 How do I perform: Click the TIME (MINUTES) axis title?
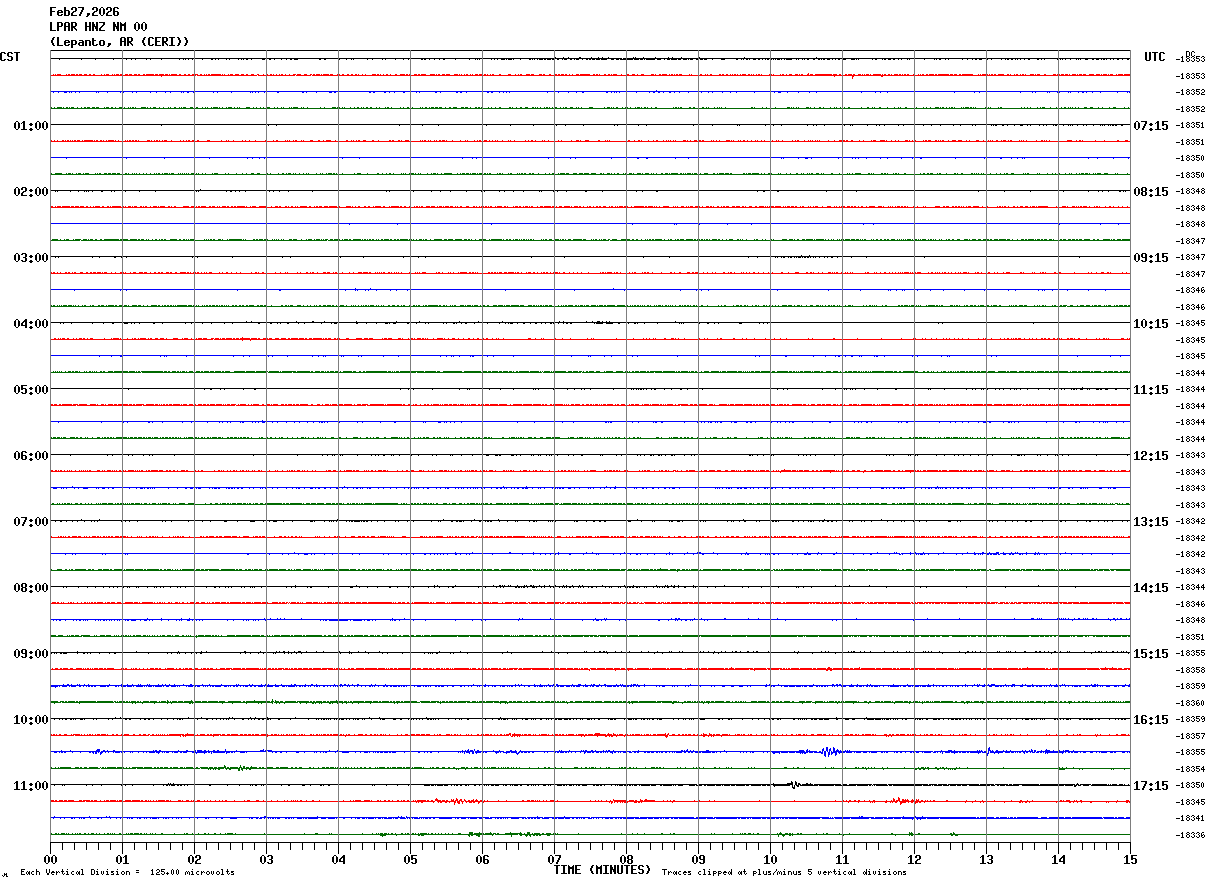tap(602, 870)
